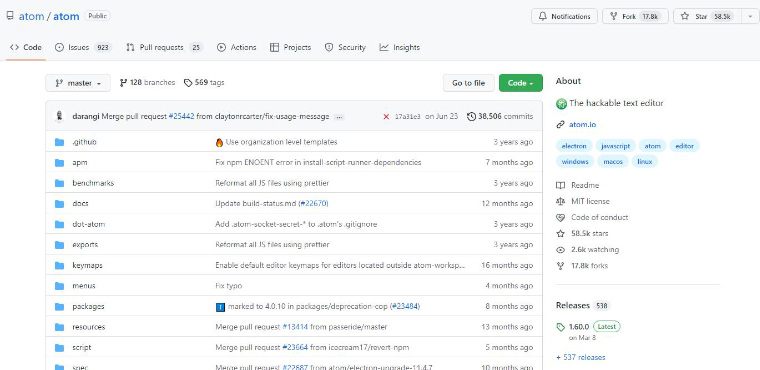Open the Code of conduct link
760x370 pixels.
[592, 217]
